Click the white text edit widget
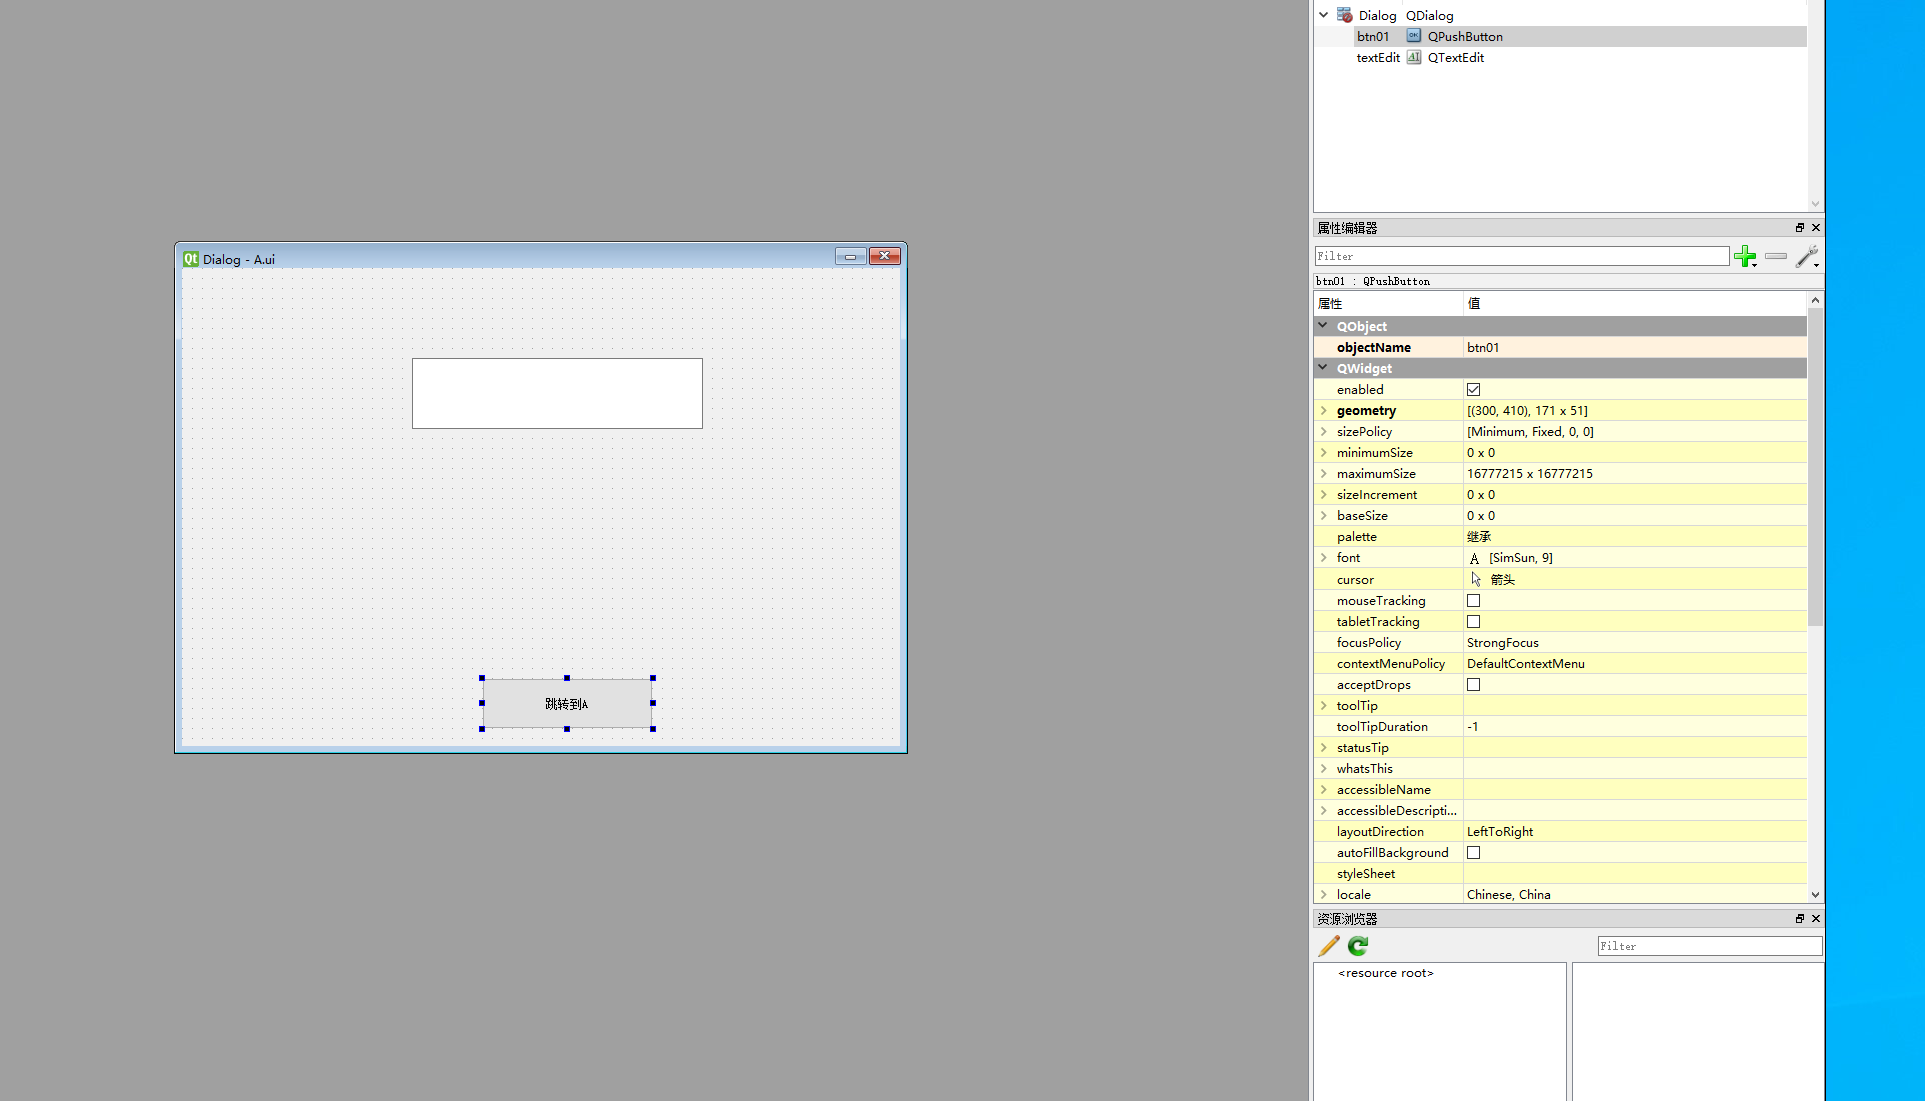The width and height of the screenshot is (1925, 1101). pos(557,393)
